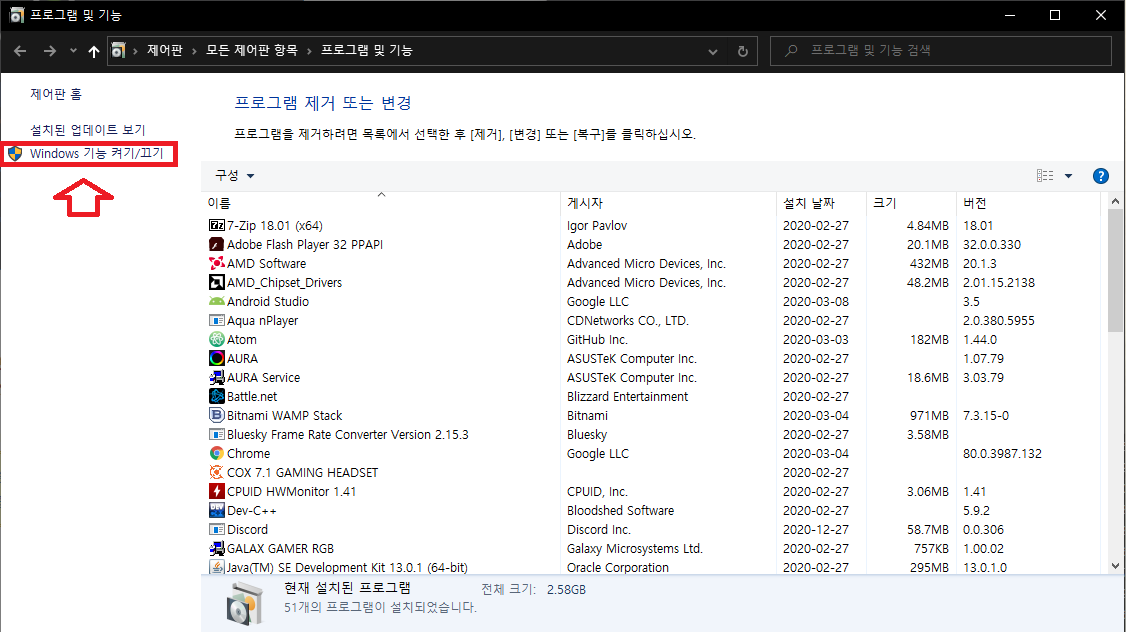The width and height of the screenshot is (1126, 632).
Task: Expand the address bar history dropdown
Action: coord(712,51)
